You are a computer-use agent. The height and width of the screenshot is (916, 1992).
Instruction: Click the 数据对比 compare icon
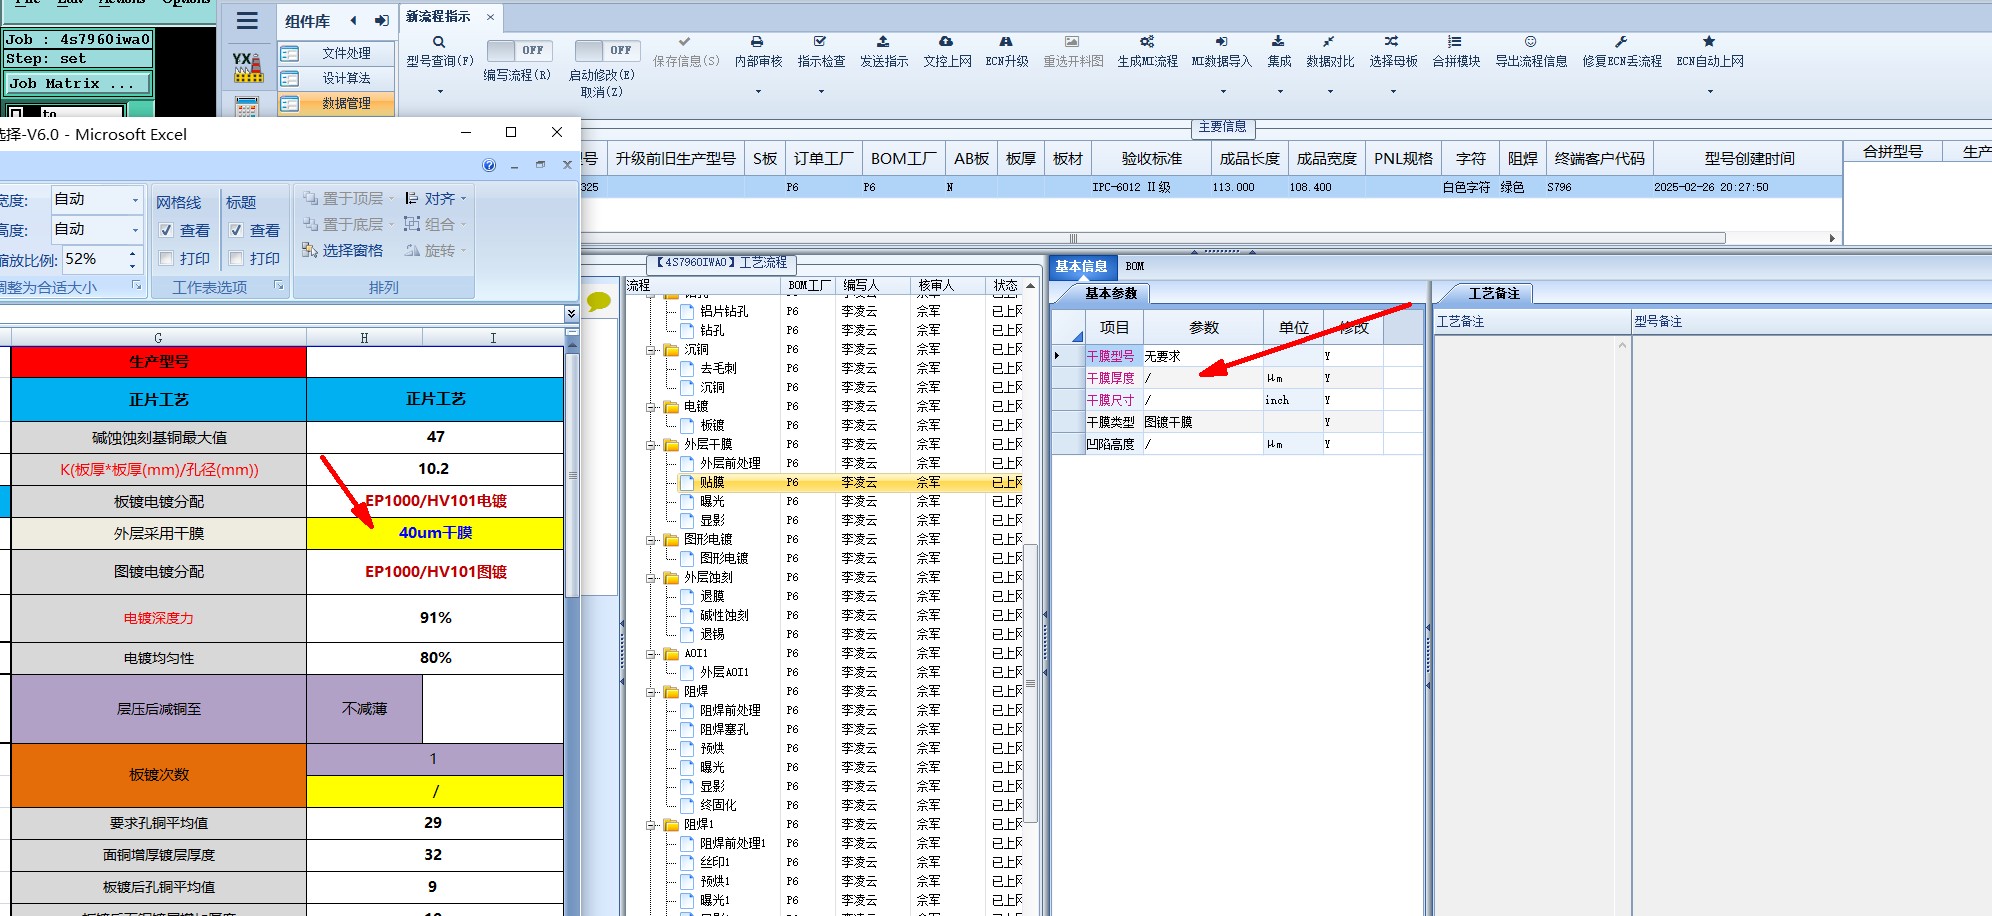click(1329, 42)
